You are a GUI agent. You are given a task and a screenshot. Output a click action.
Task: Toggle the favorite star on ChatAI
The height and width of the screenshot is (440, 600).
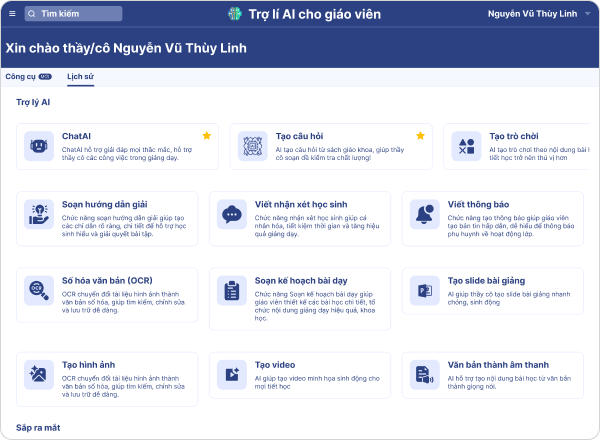click(x=206, y=135)
